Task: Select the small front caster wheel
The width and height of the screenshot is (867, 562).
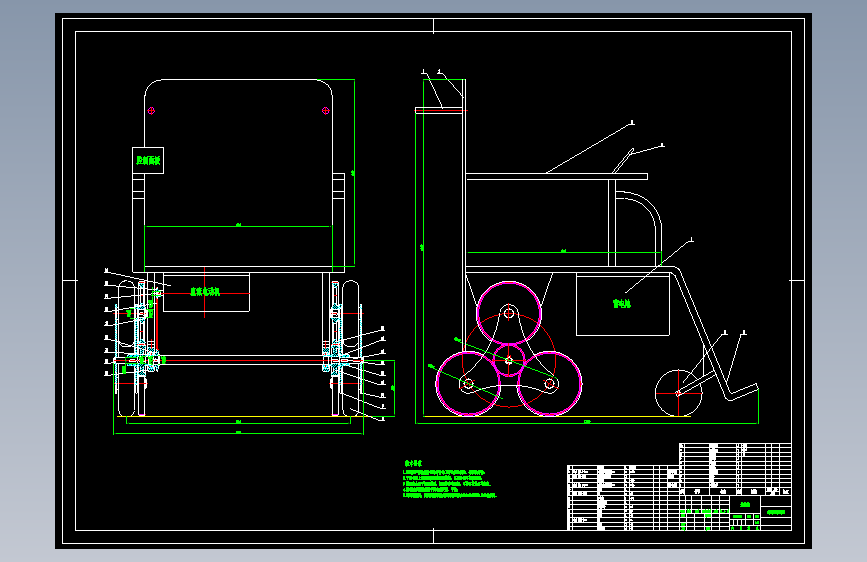Action: tap(678, 393)
